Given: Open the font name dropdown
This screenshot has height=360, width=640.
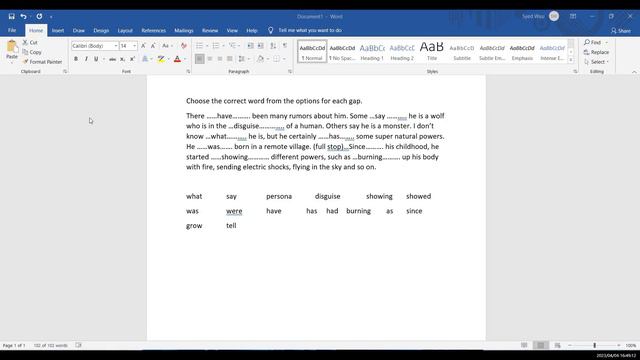Looking at the screenshot, I should pos(116,46).
